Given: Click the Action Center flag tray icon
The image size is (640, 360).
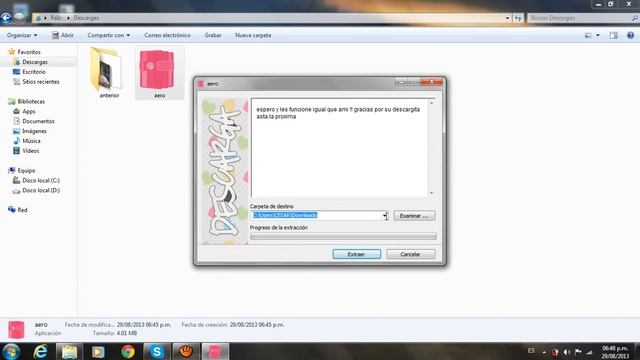Looking at the screenshot, I should point(578,352).
